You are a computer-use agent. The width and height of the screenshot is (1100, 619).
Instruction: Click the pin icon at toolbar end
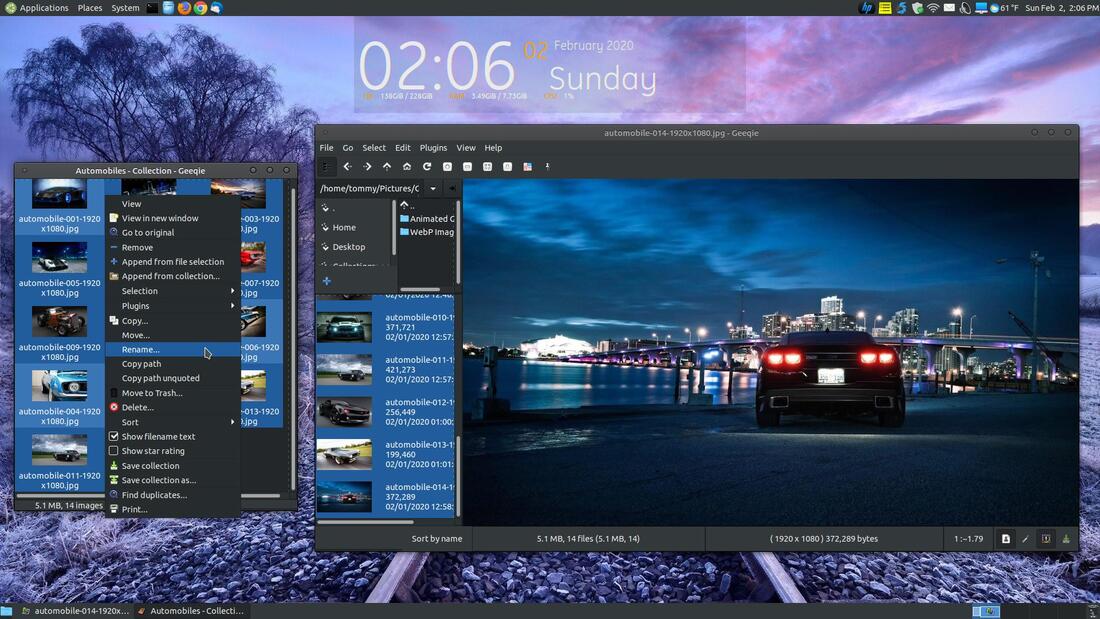[x=547, y=167]
